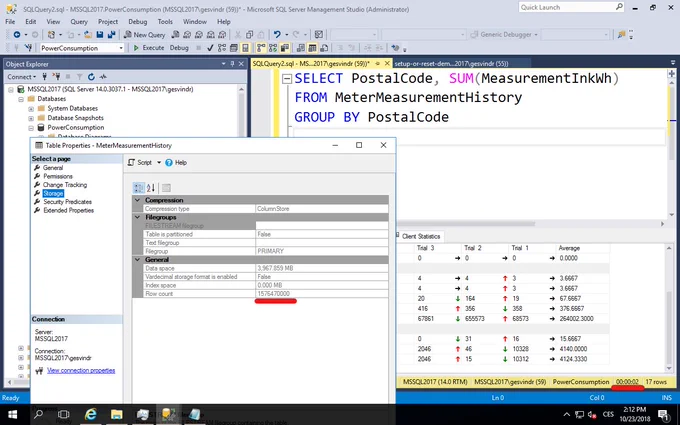Click the Parse query checkmark icon
Screen dimensions: 680x425
coord(210,48)
